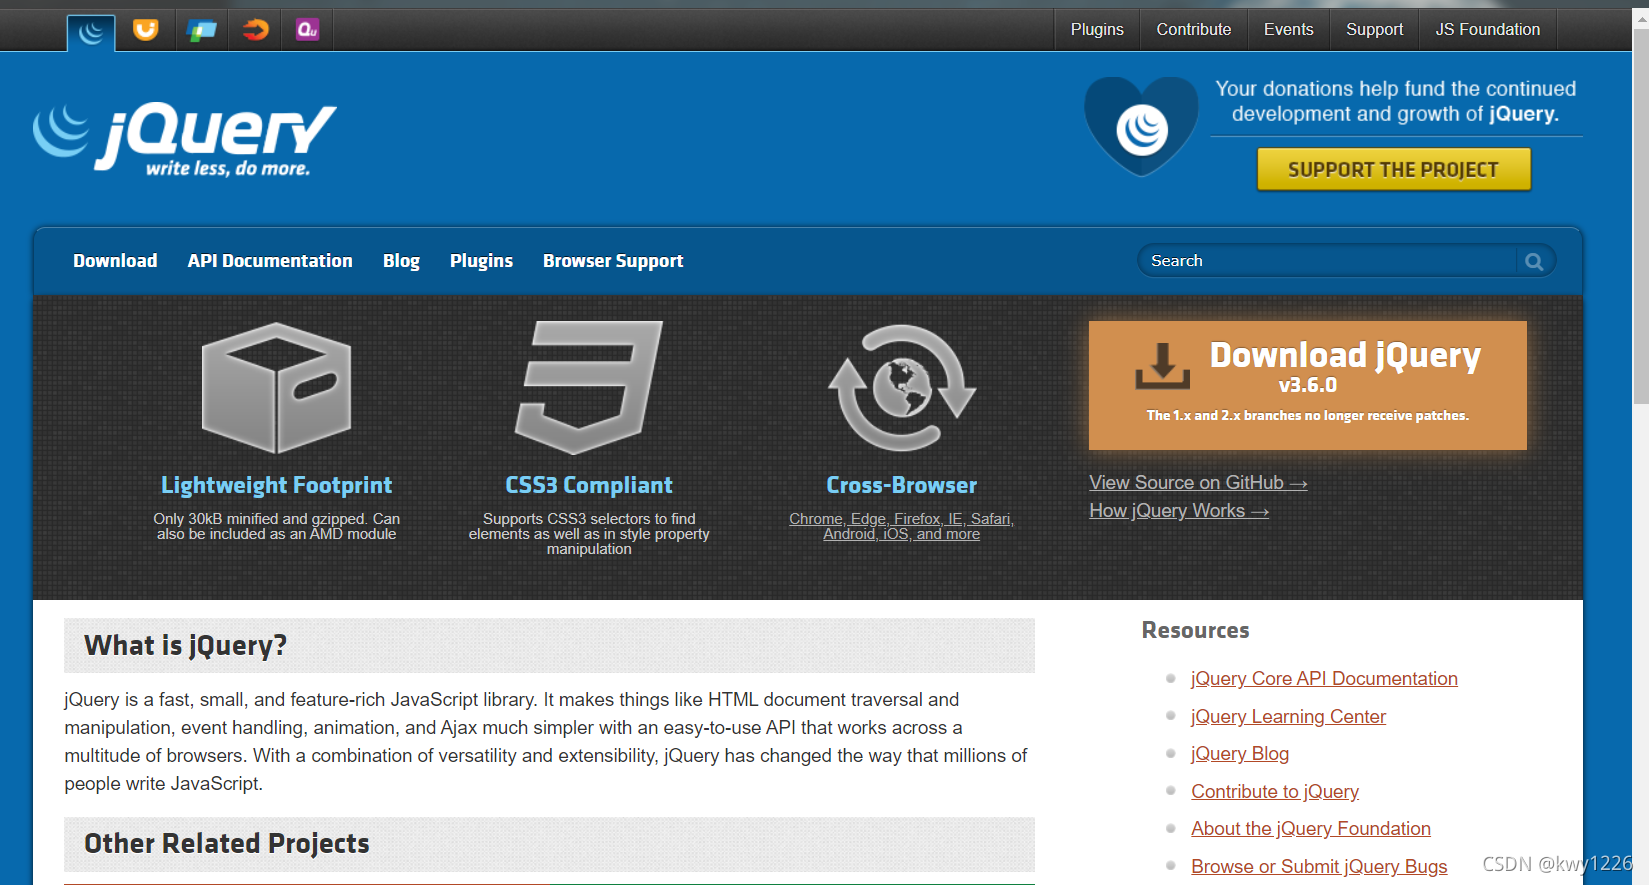Click the Download jQuery v3.6.0 button

point(1307,385)
